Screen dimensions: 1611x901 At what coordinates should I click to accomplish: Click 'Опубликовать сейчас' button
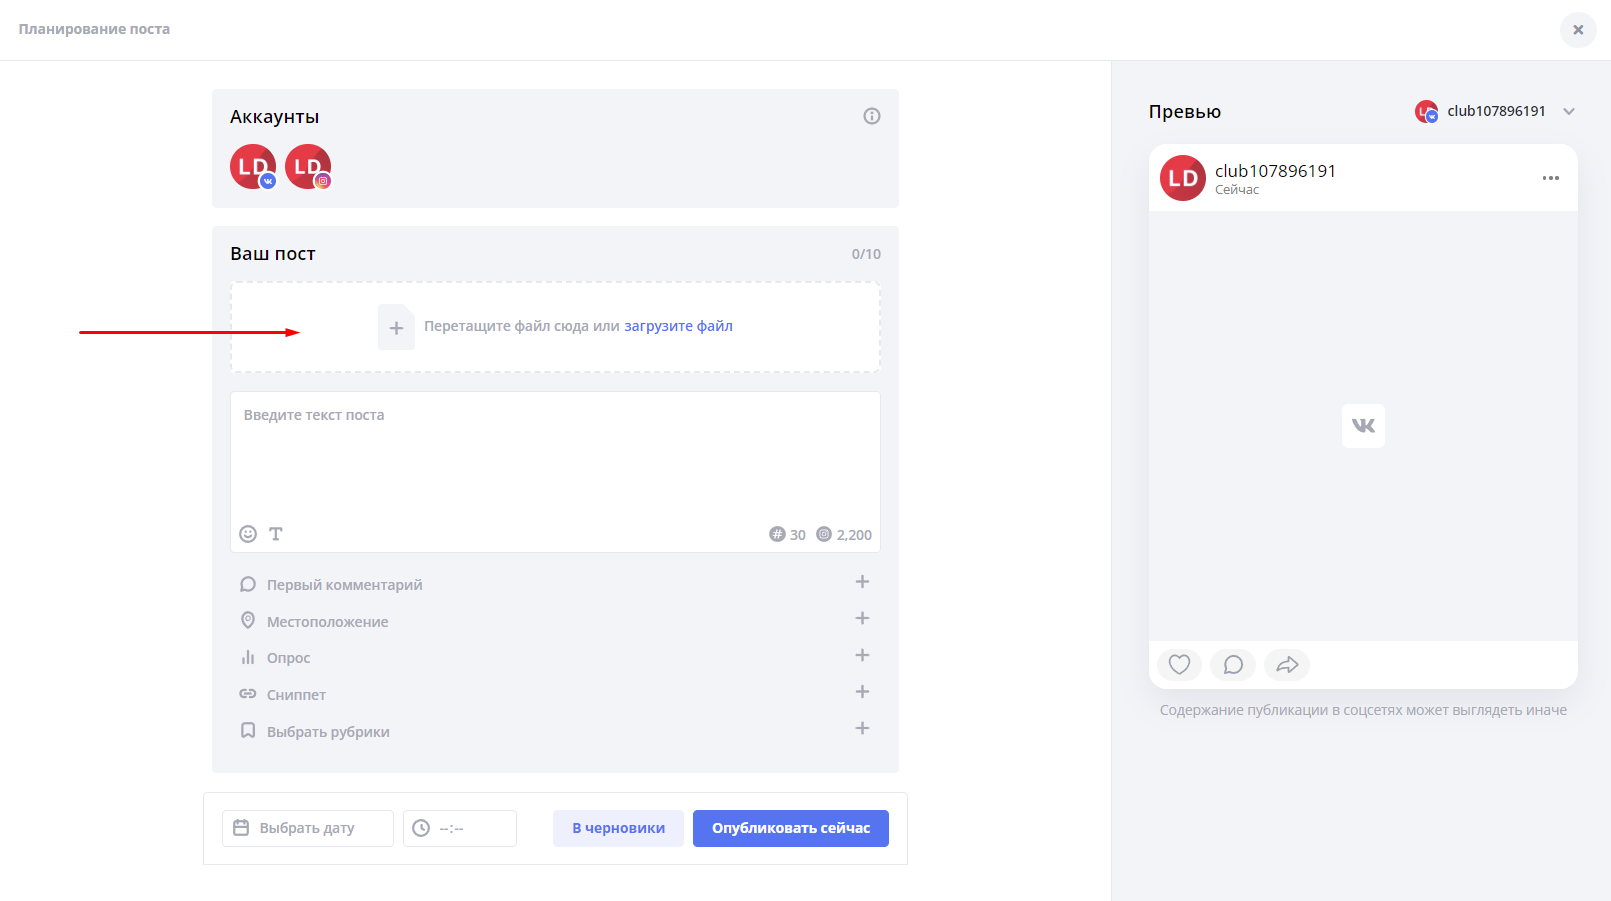click(x=791, y=828)
